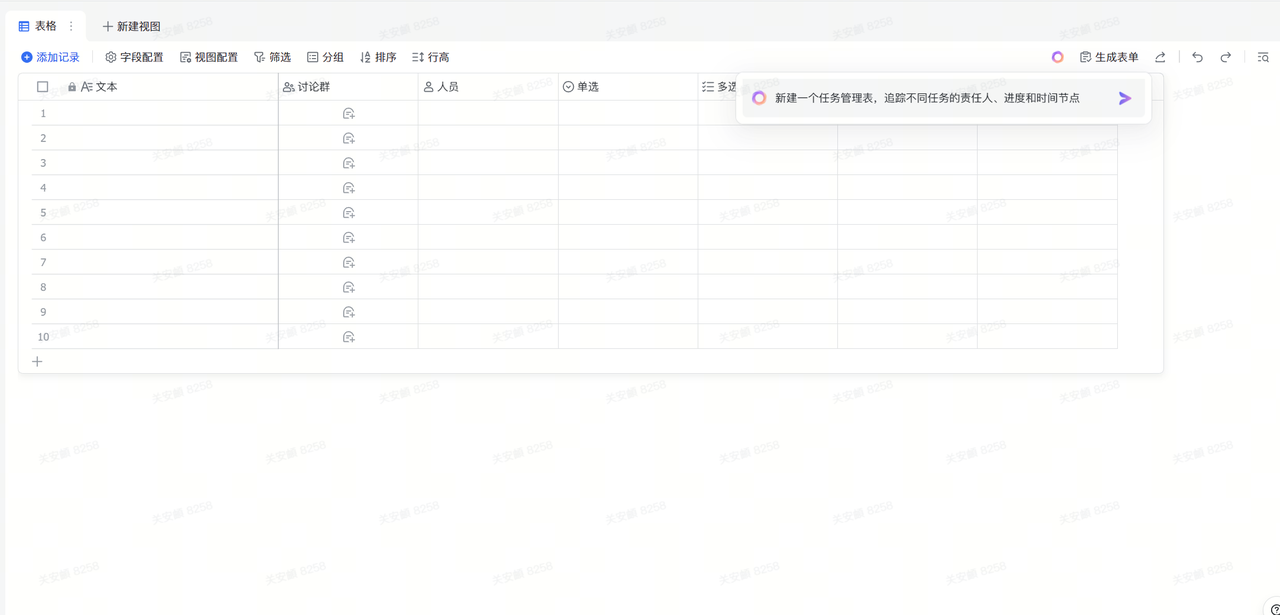Open 字段配置 field configuration
Image resolution: width=1280 pixels, height=615 pixels.
pos(134,57)
